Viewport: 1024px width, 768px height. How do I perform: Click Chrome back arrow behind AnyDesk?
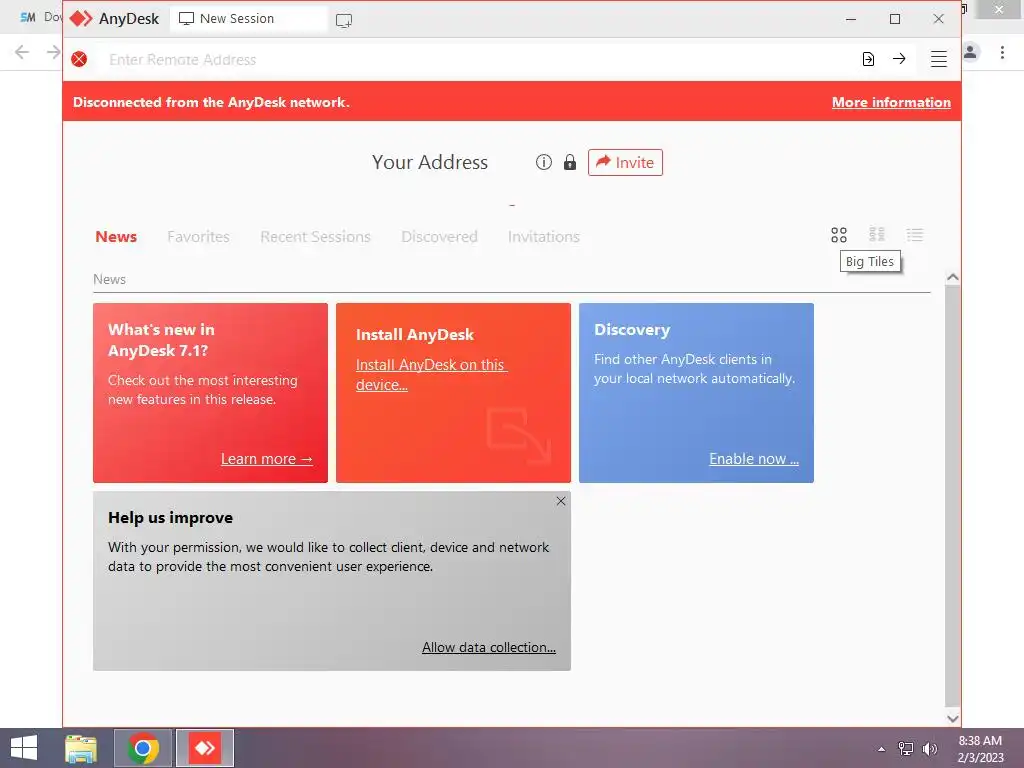point(22,52)
